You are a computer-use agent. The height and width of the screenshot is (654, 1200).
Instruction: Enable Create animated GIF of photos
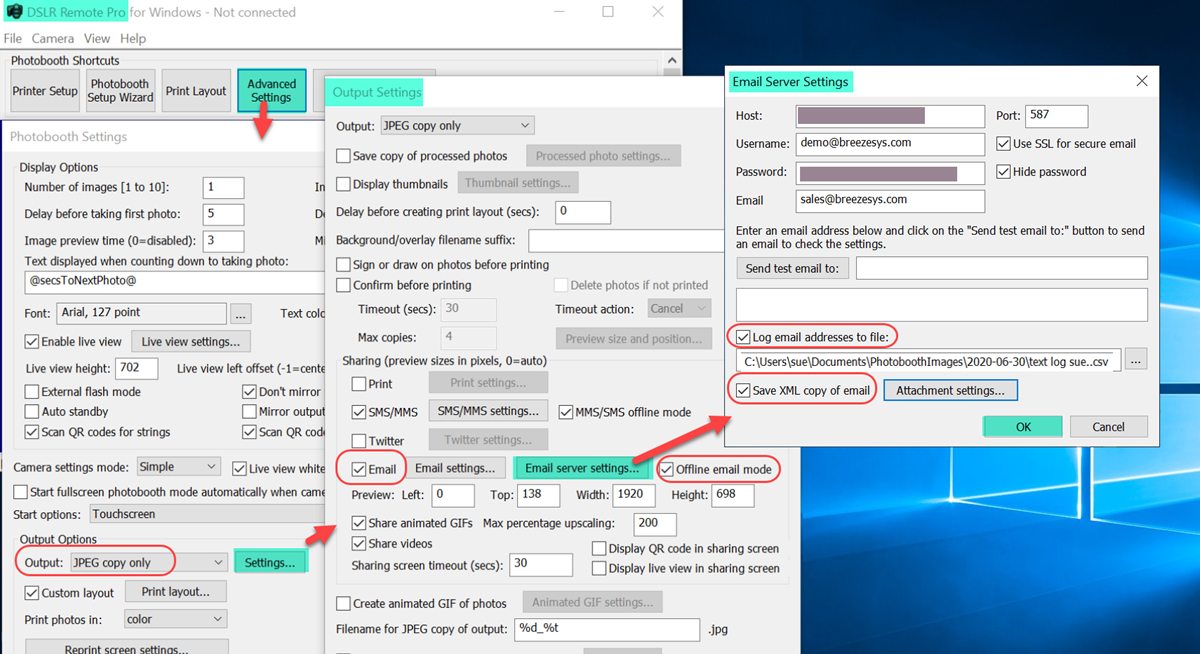click(344, 603)
